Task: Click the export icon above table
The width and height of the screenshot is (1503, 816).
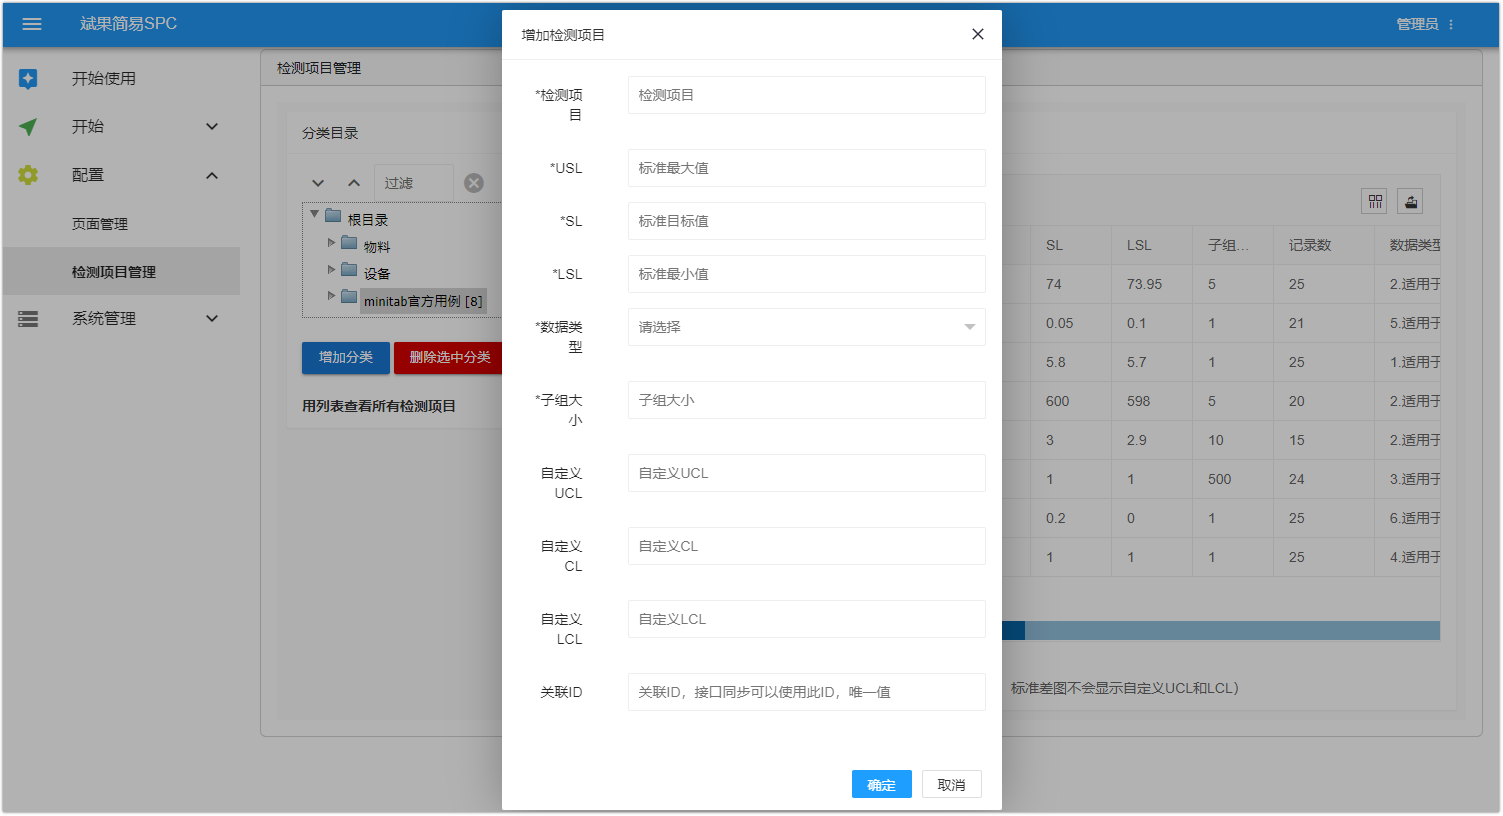Action: [1410, 202]
